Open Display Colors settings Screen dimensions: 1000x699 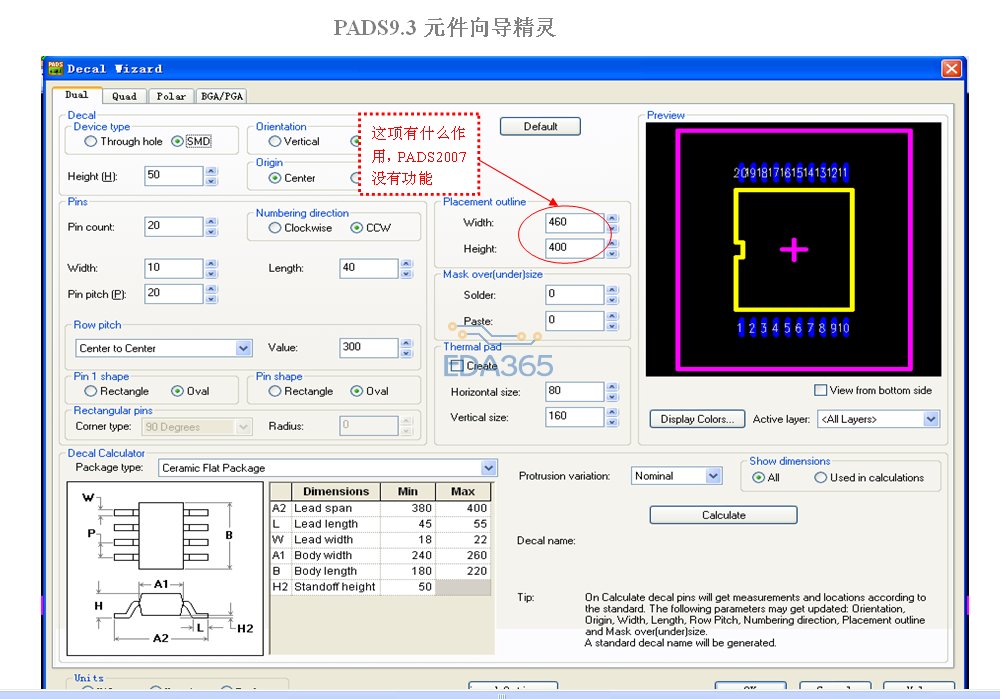(697, 419)
